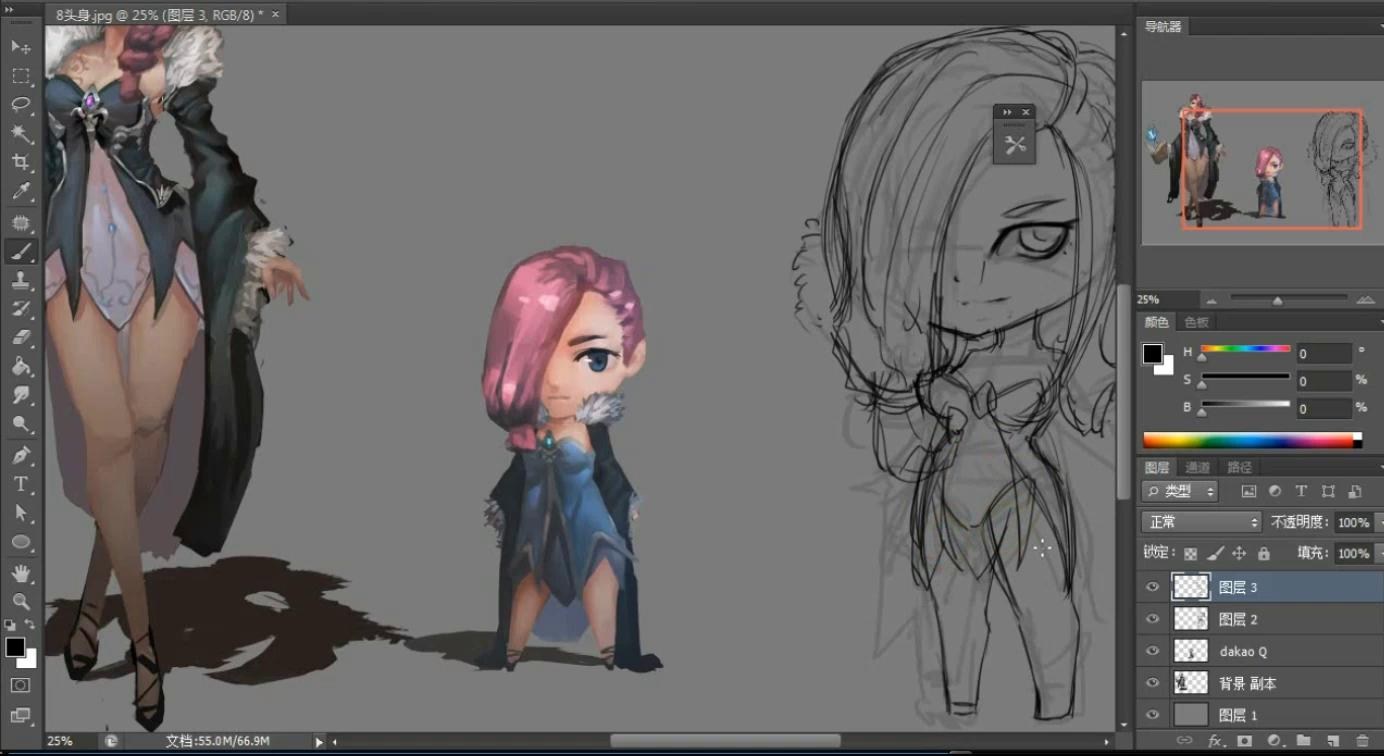Click the foreground color swatch in toolbar
This screenshot has width=1384, height=756.
point(15,648)
